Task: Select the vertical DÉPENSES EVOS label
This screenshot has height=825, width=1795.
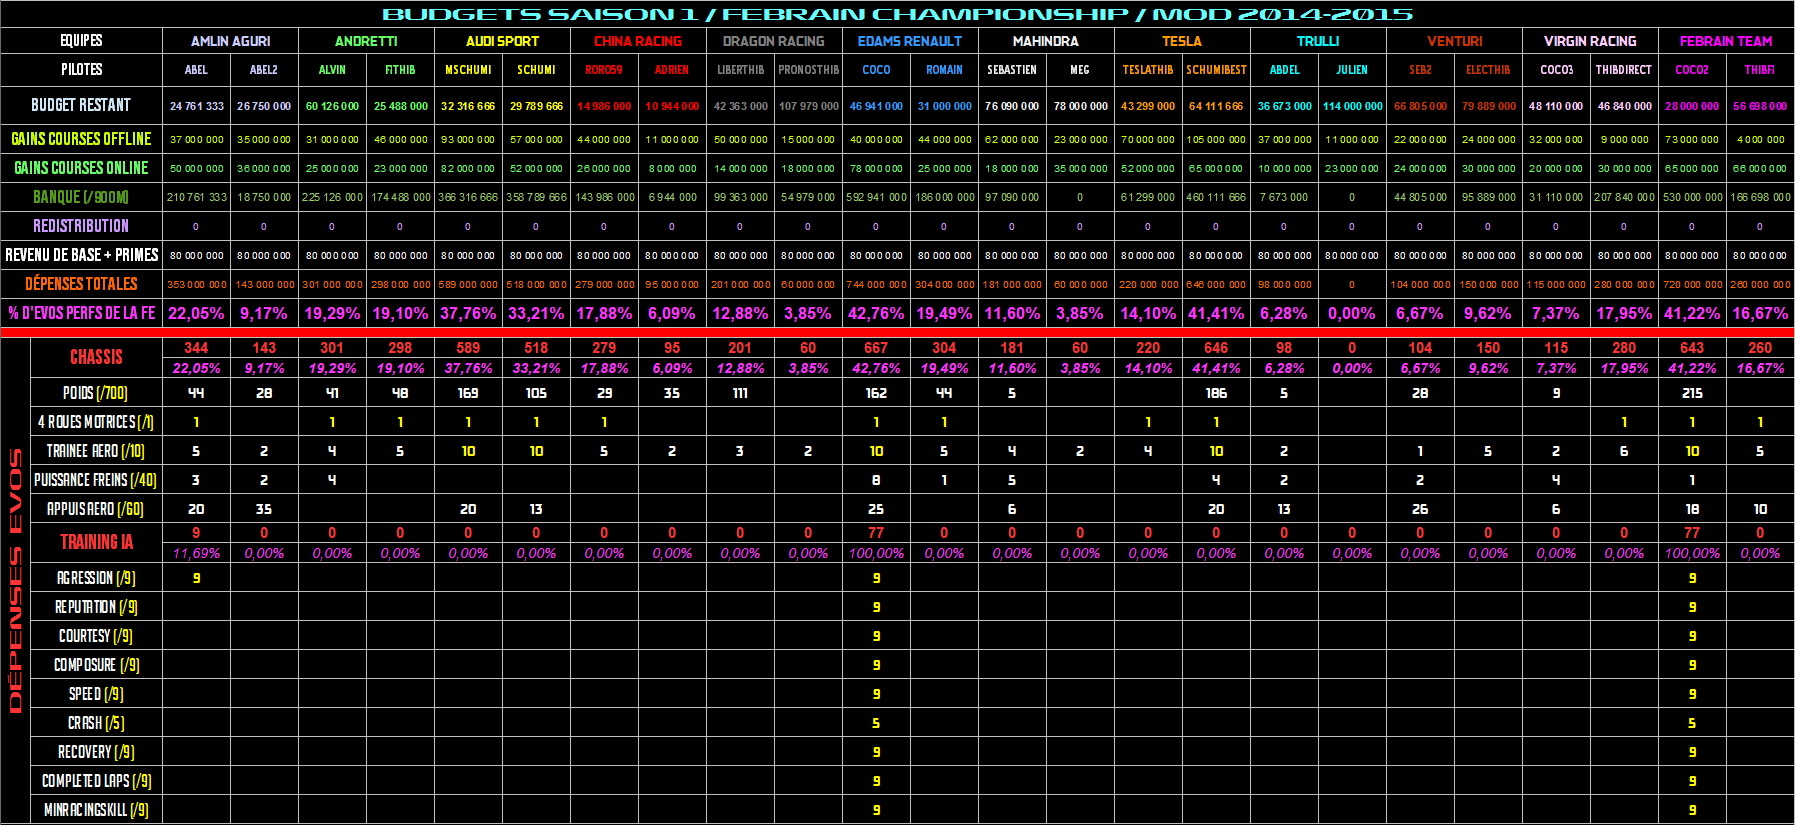Action: pyautogui.click(x=15, y=580)
